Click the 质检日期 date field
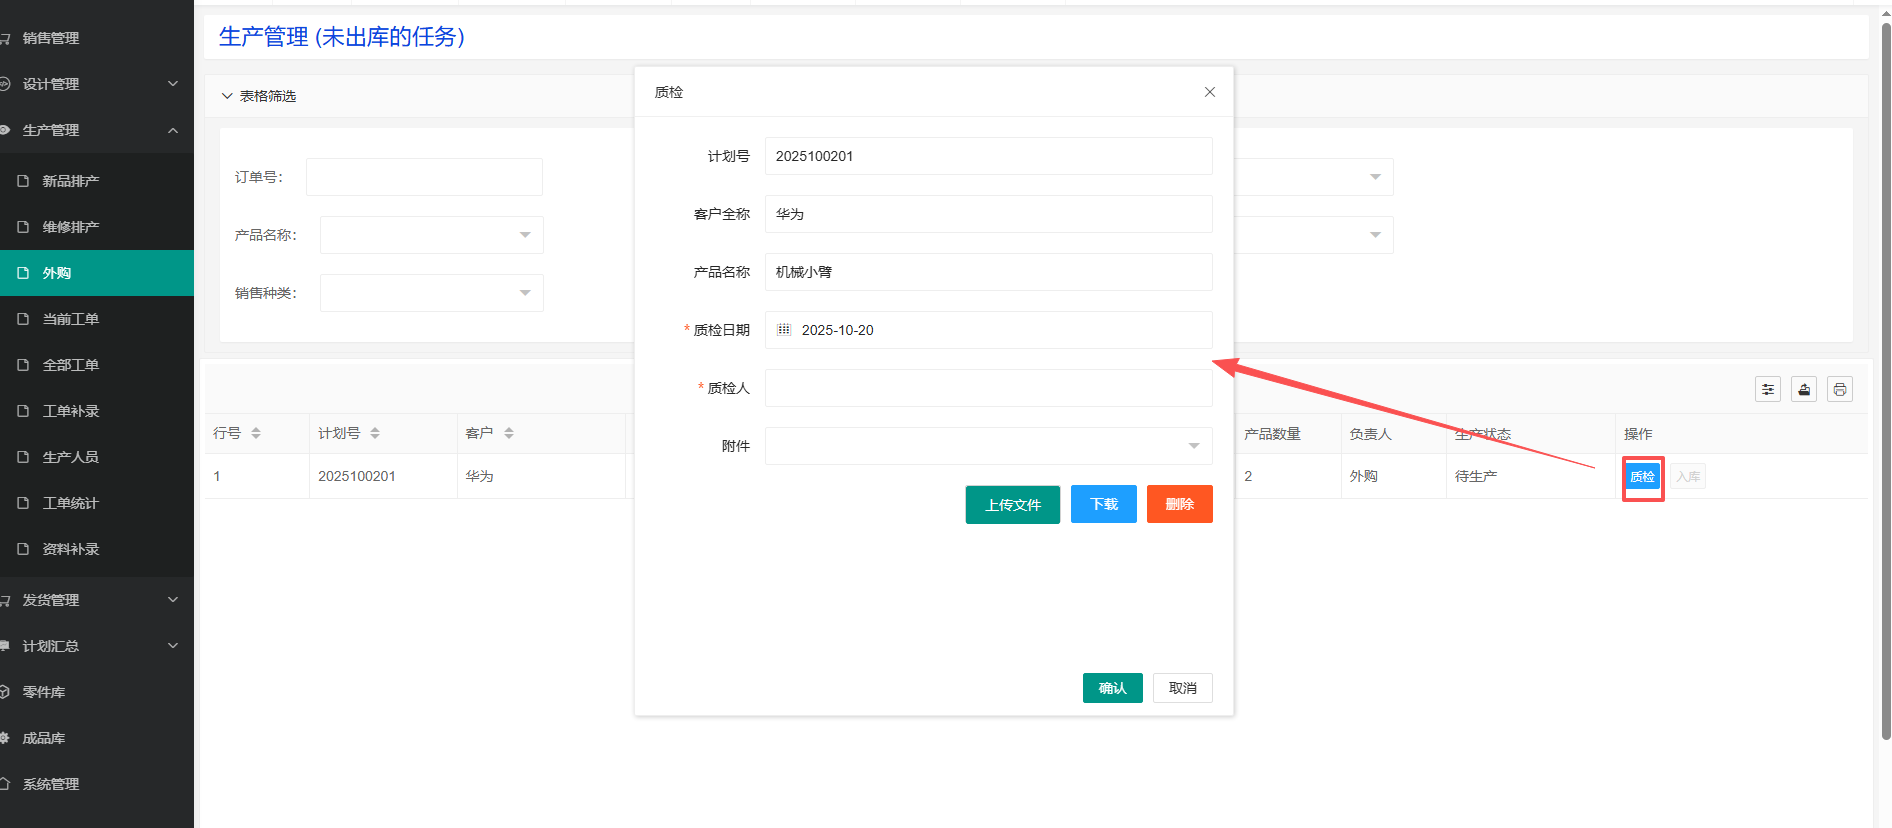 click(x=988, y=330)
